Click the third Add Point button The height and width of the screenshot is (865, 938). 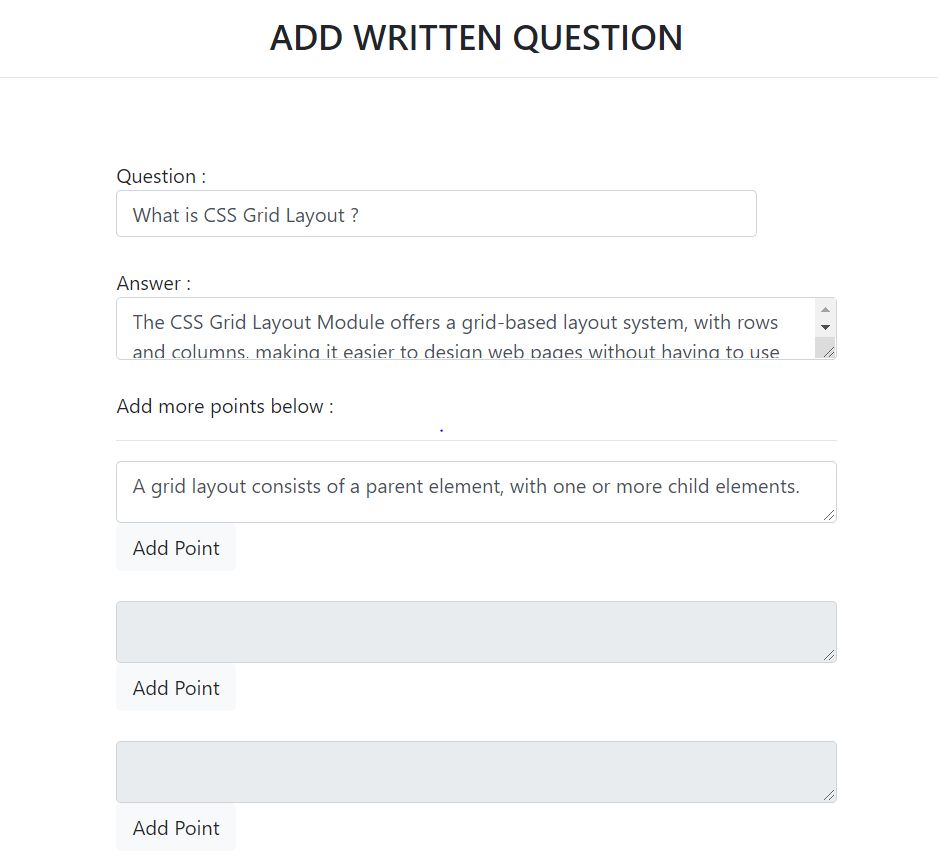click(x=176, y=828)
